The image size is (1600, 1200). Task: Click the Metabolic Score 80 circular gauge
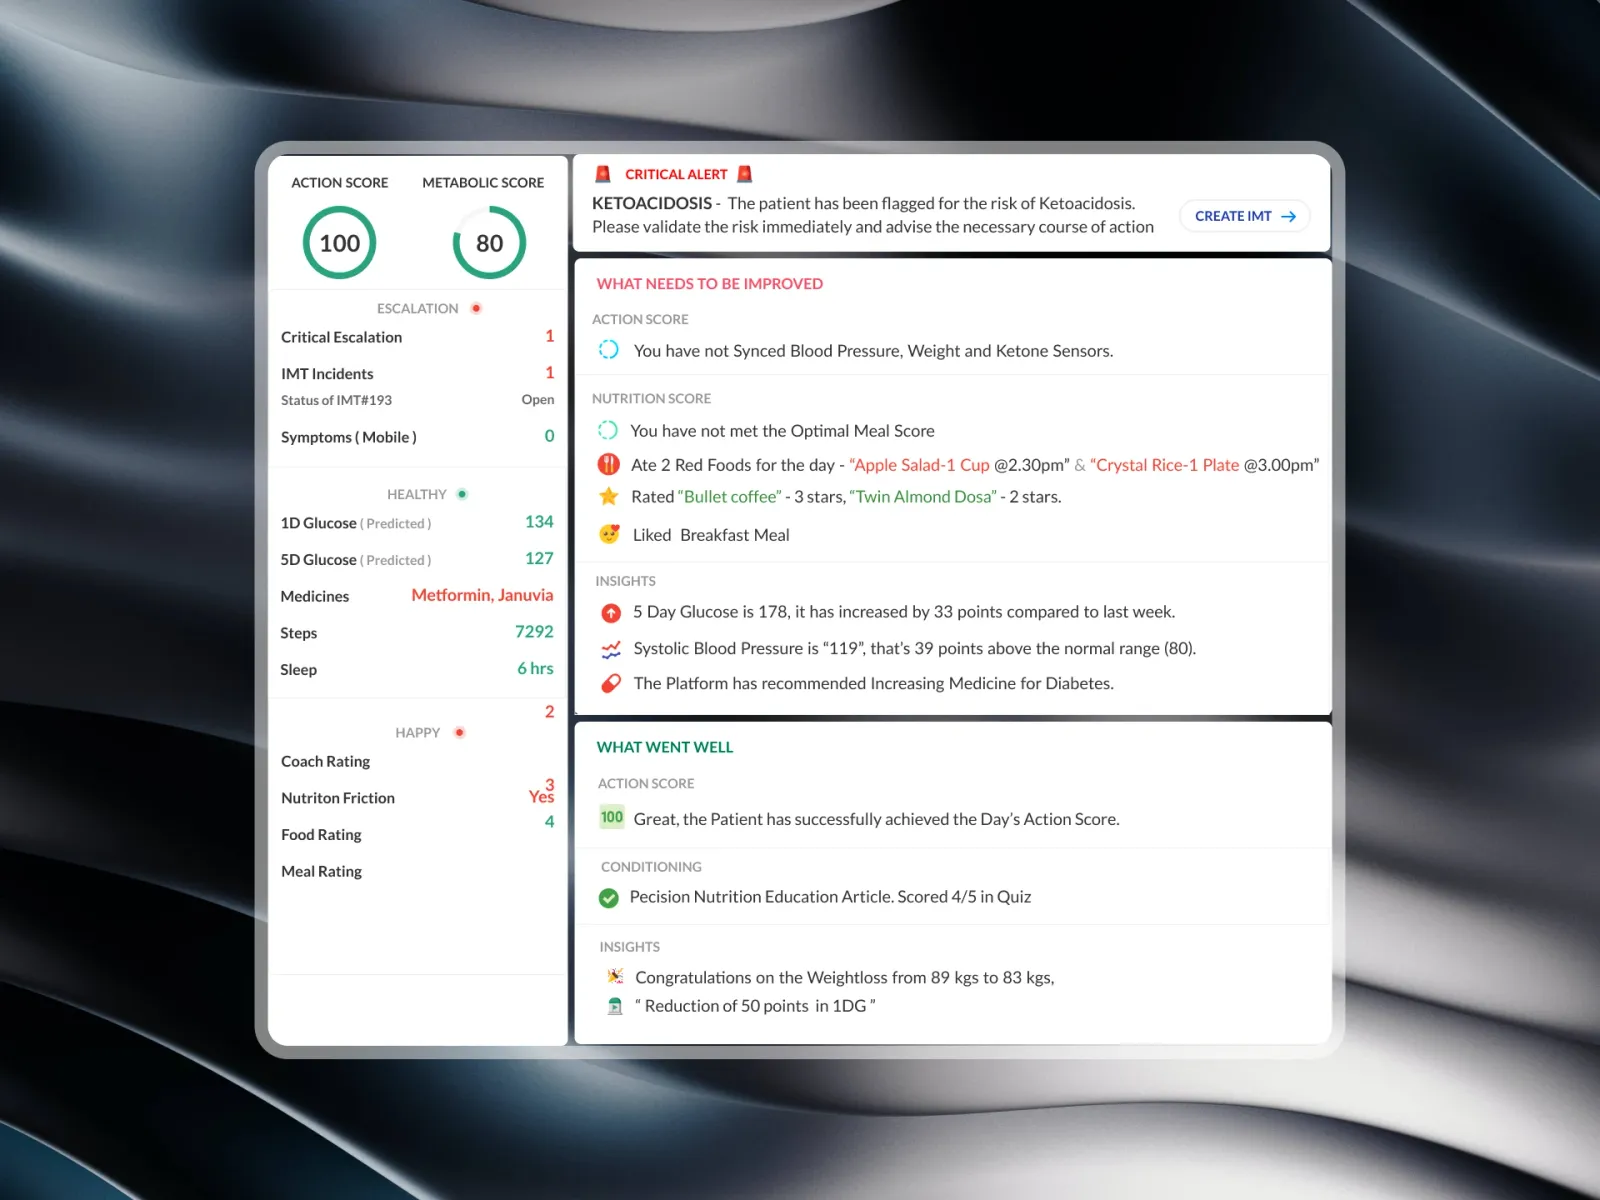489,243
